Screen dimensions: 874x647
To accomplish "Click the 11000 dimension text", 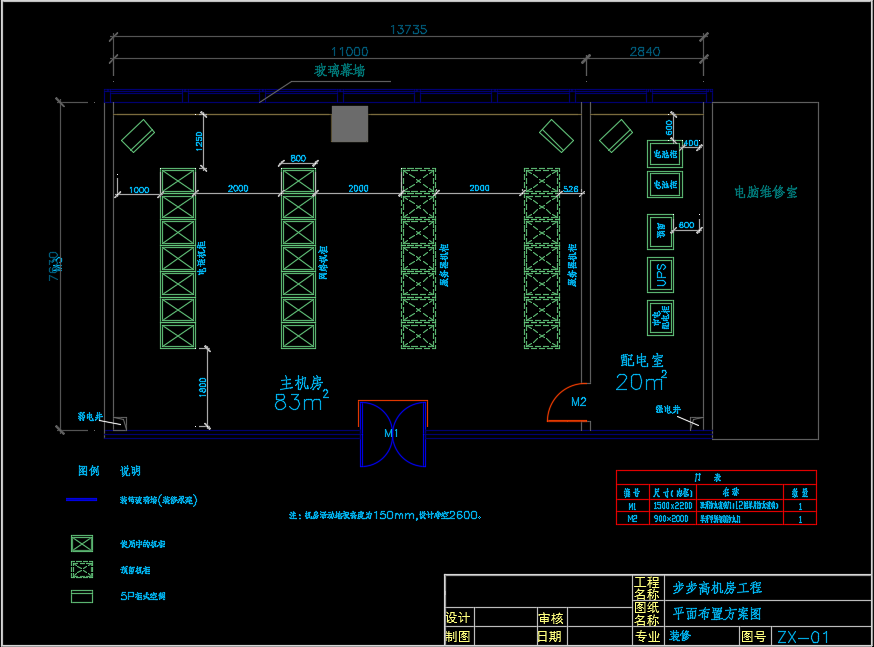I will point(349,52).
